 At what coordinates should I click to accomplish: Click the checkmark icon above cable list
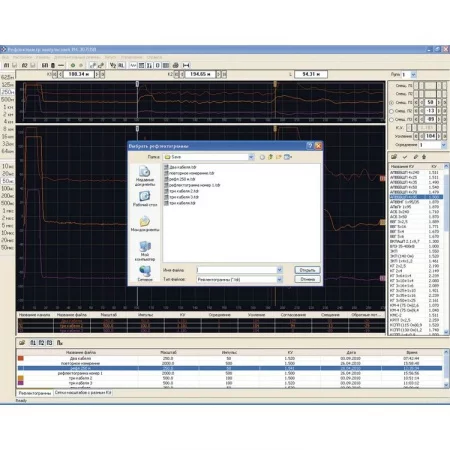click(x=405, y=157)
